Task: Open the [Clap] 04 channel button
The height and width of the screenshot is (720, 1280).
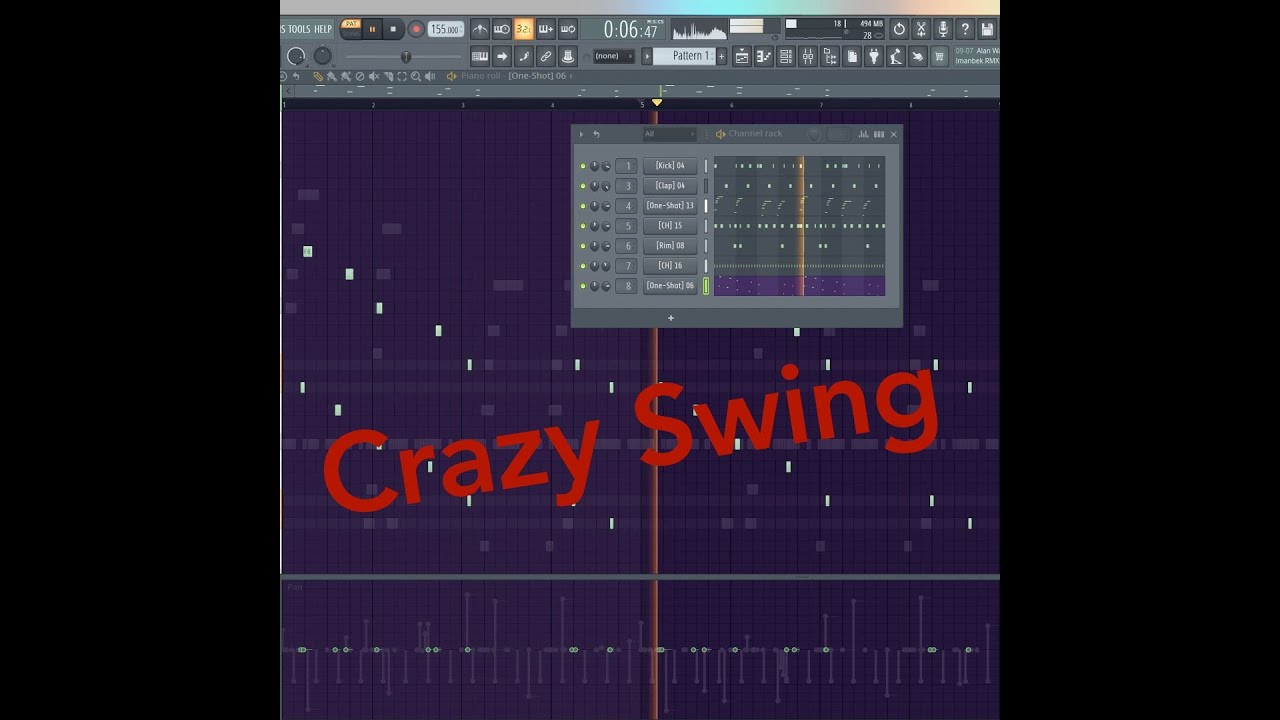Action: click(670, 186)
